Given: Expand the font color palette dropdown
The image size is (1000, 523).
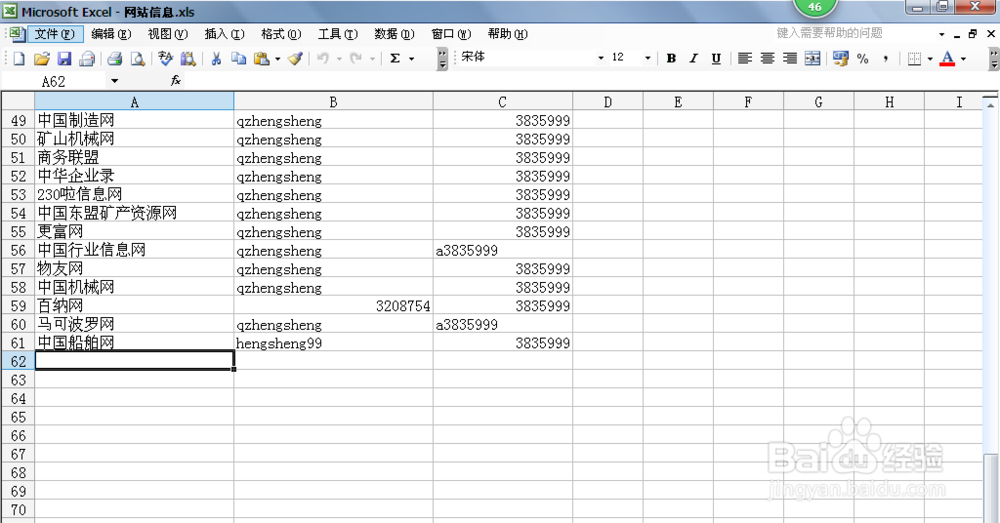Looking at the screenshot, I should [963, 59].
